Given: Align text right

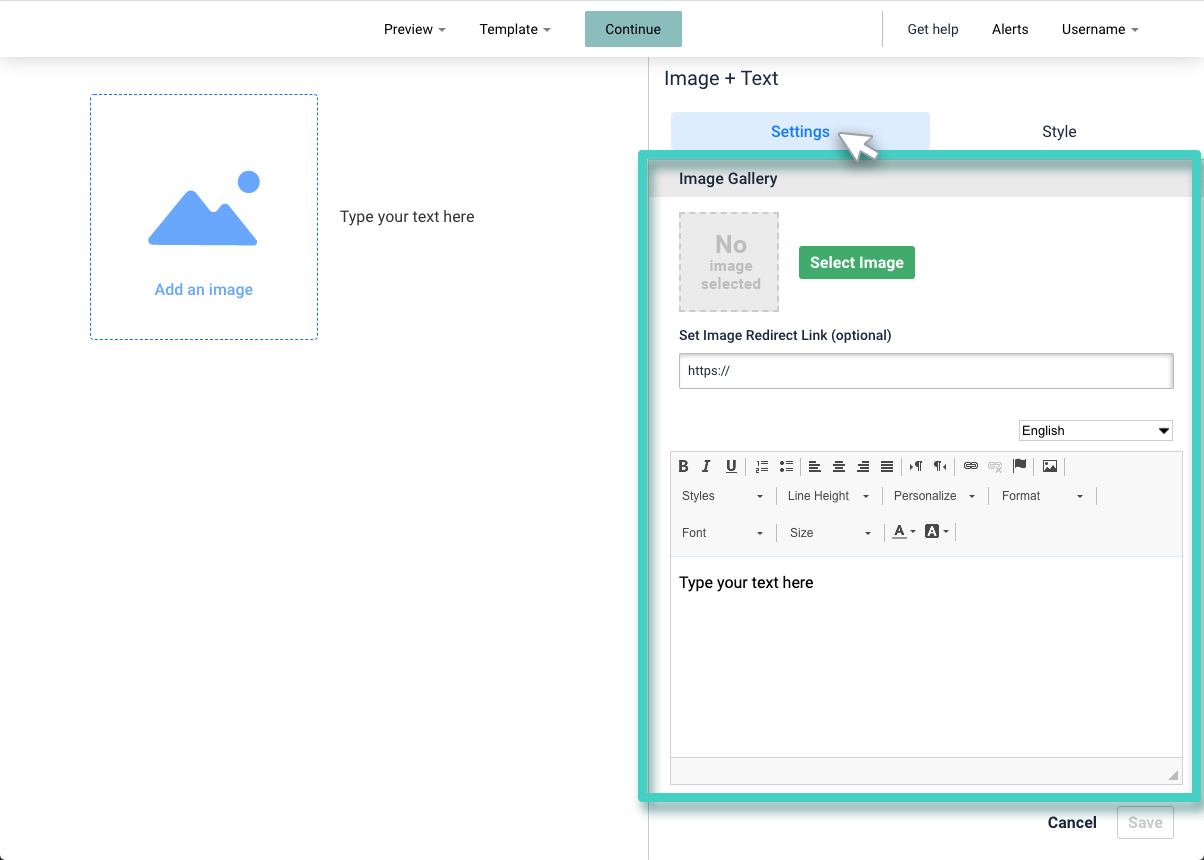Looking at the screenshot, I should coord(863,466).
